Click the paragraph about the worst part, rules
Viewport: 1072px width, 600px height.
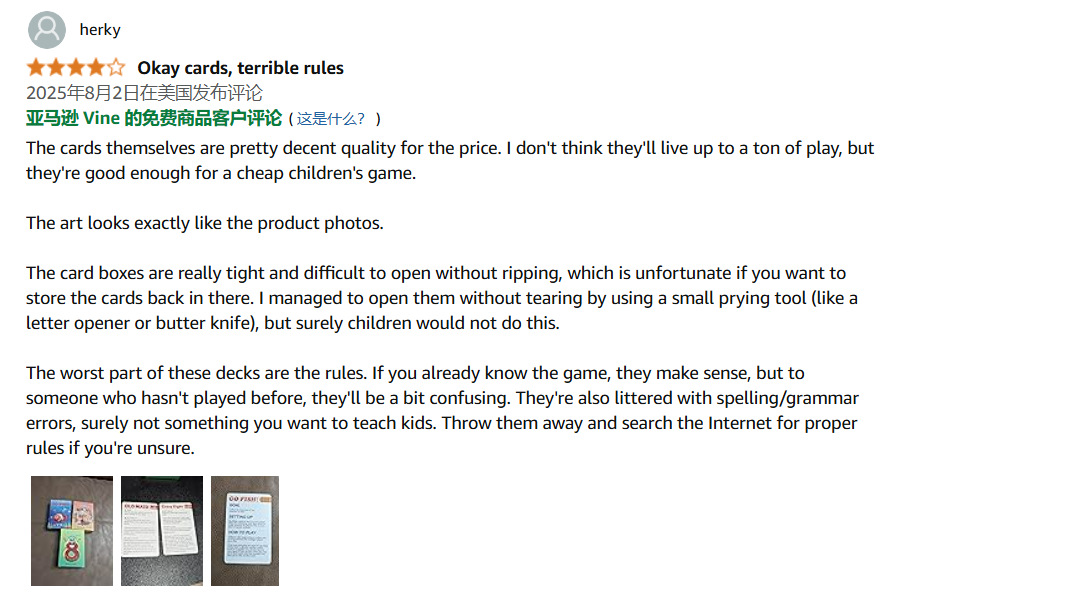point(440,411)
